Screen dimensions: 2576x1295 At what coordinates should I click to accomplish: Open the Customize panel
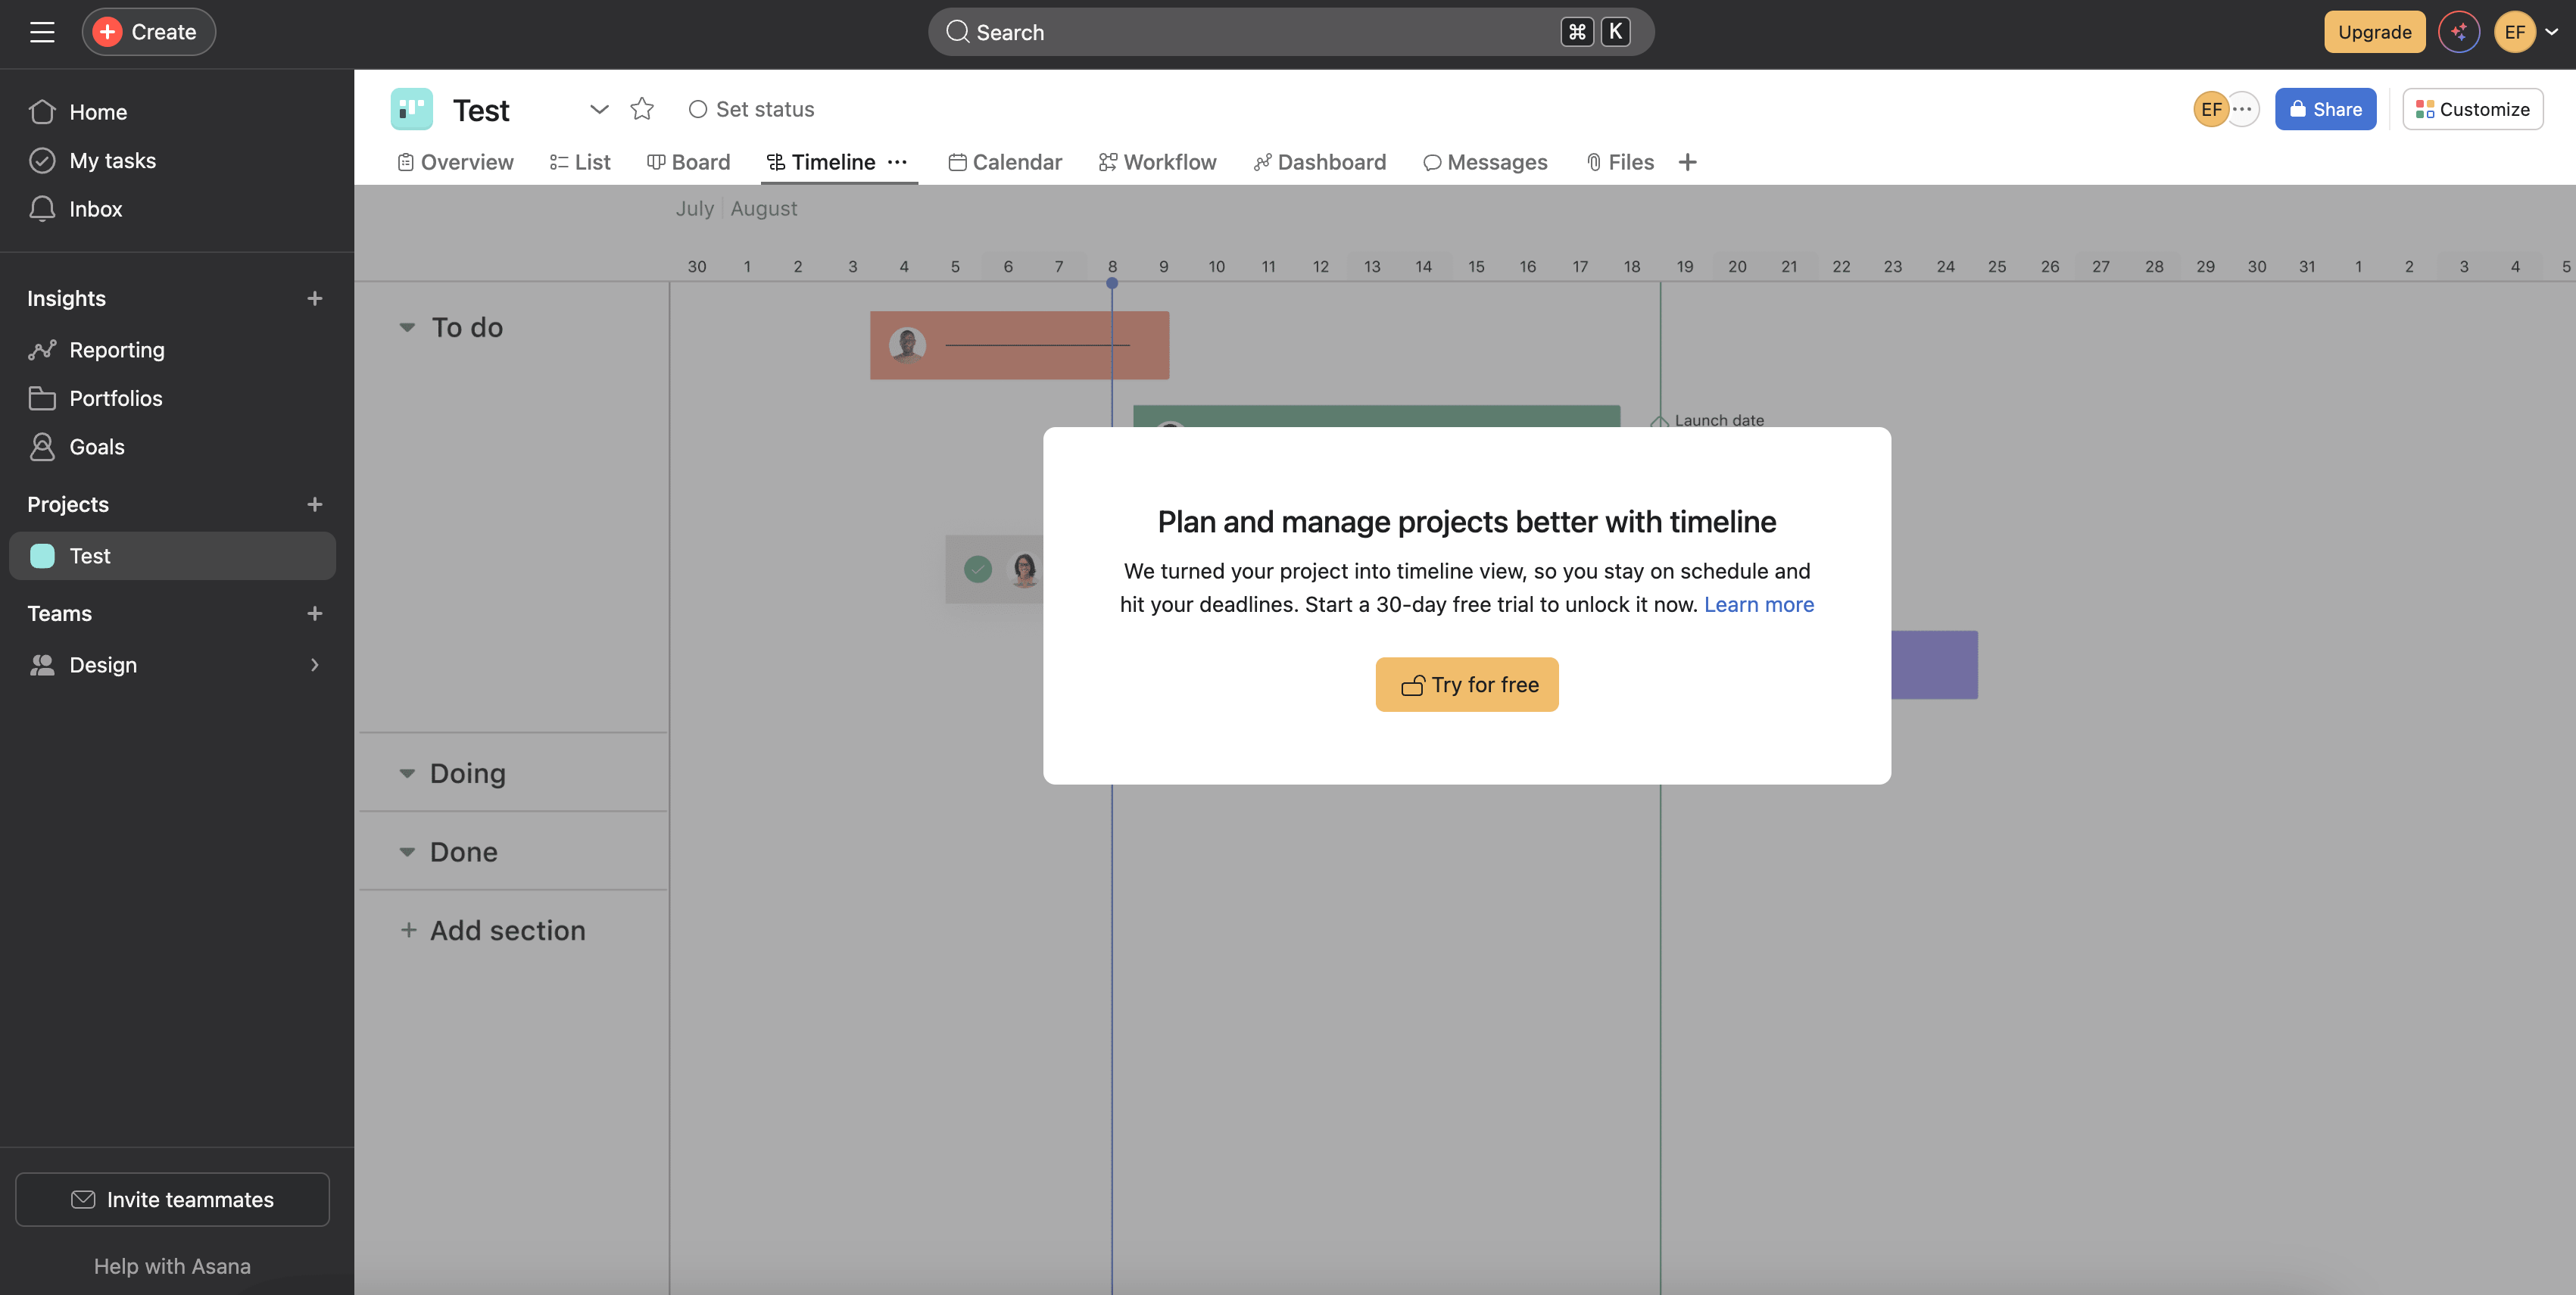point(2472,109)
